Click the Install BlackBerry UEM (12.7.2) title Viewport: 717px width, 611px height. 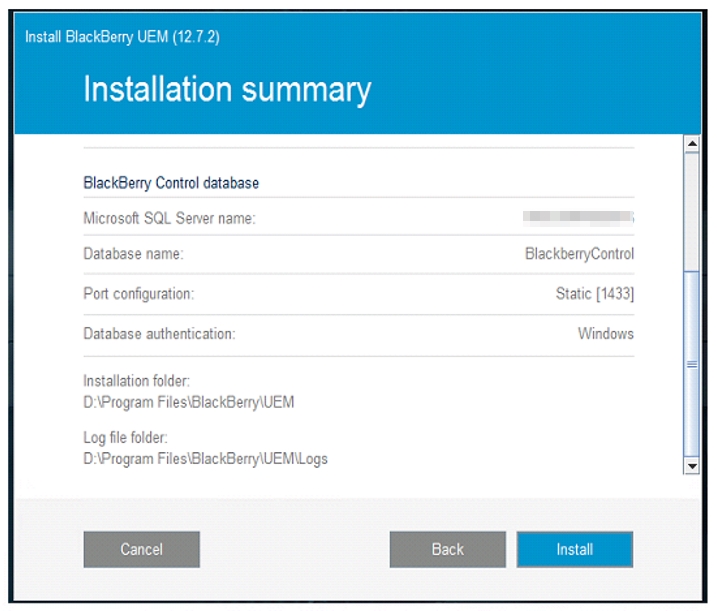pos(122,37)
